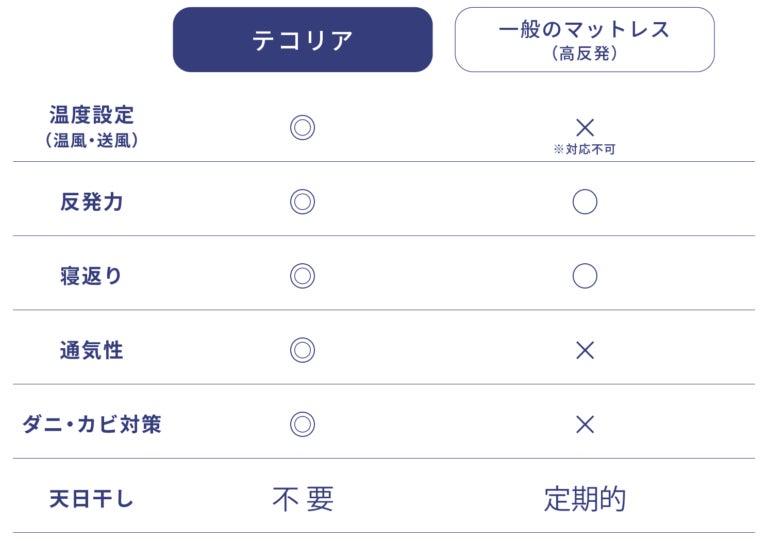Viewport: 768px width, 541px height.
Task: Click the X mark in ダニ・カビ対策 row
Action: (x=585, y=424)
